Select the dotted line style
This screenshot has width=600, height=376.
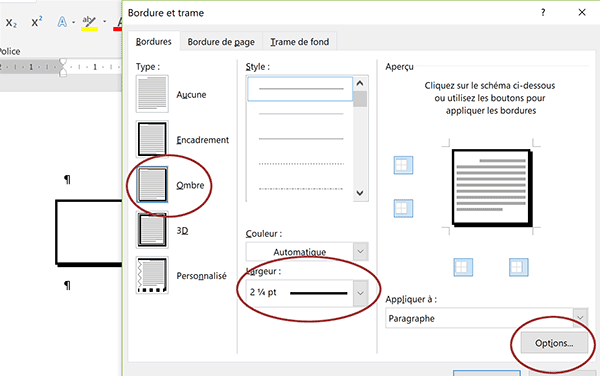tap(301, 164)
